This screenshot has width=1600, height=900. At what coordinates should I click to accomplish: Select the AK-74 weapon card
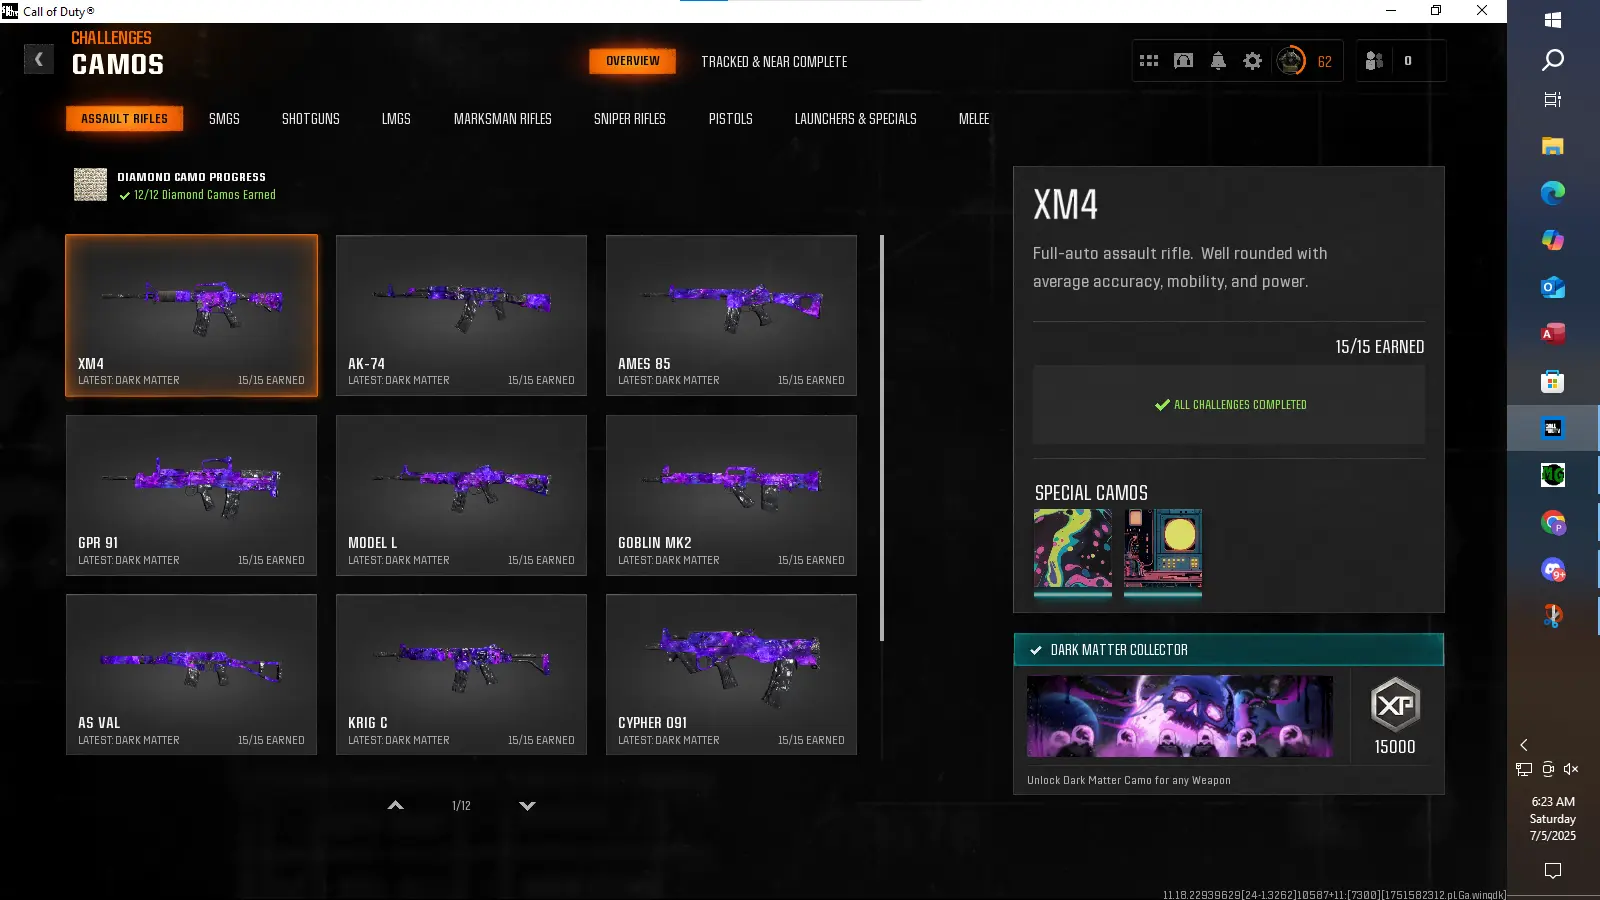click(x=462, y=316)
